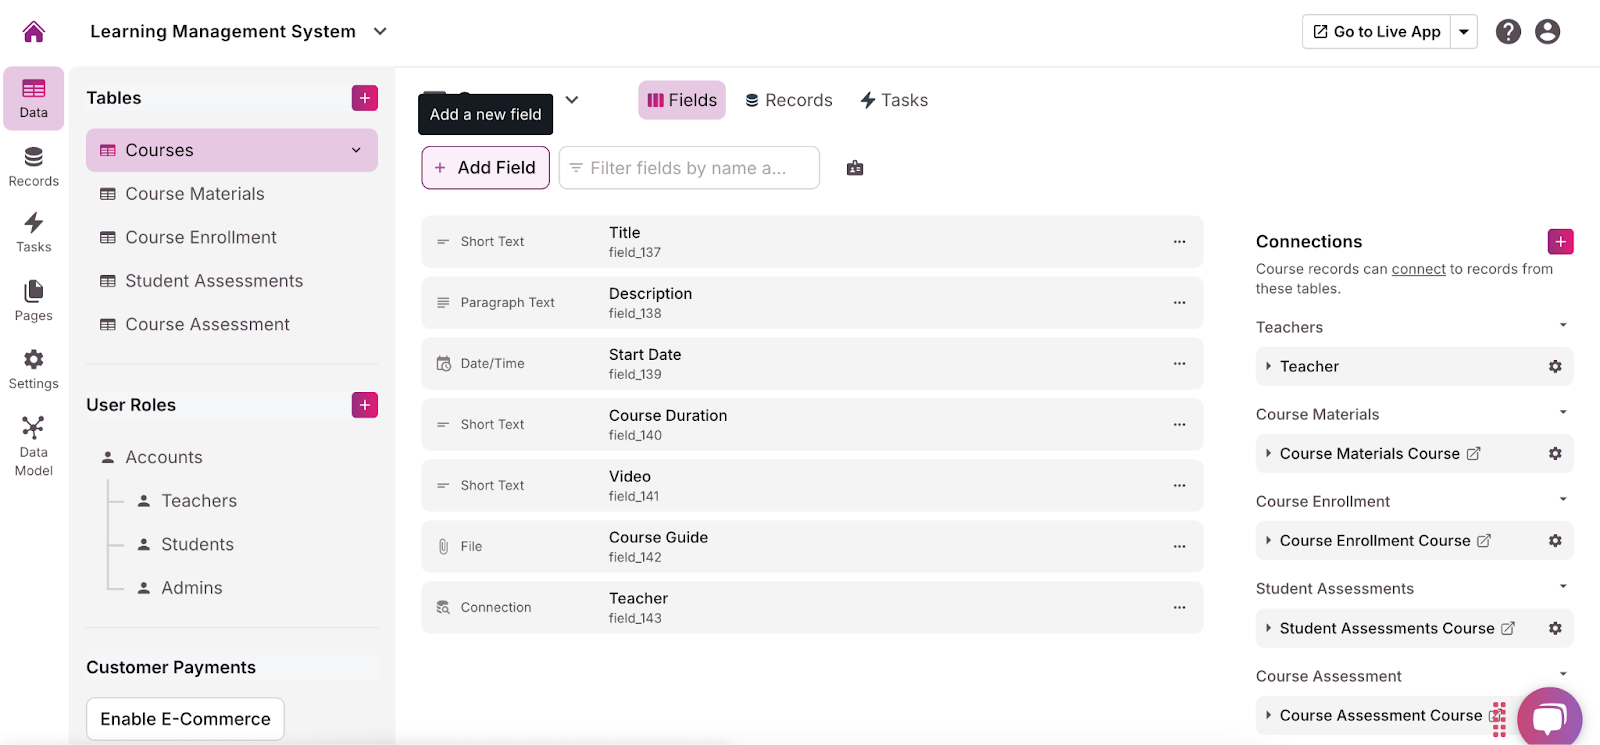1600x745 pixels.
Task: Open the Learning Management System app dropdown
Action: 380,32
